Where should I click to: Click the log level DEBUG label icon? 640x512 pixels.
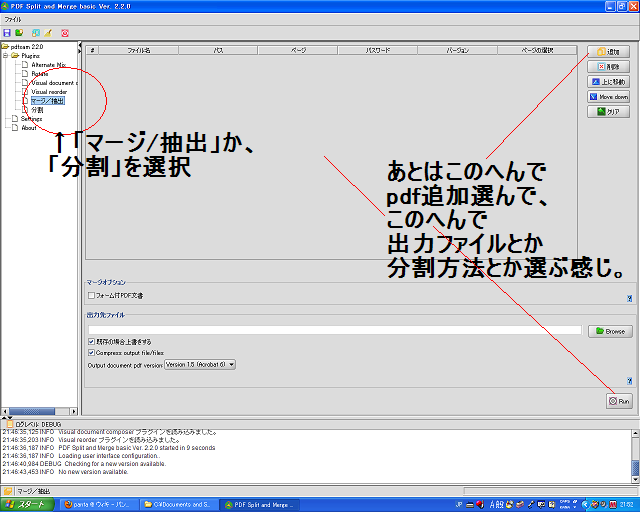click(10, 424)
